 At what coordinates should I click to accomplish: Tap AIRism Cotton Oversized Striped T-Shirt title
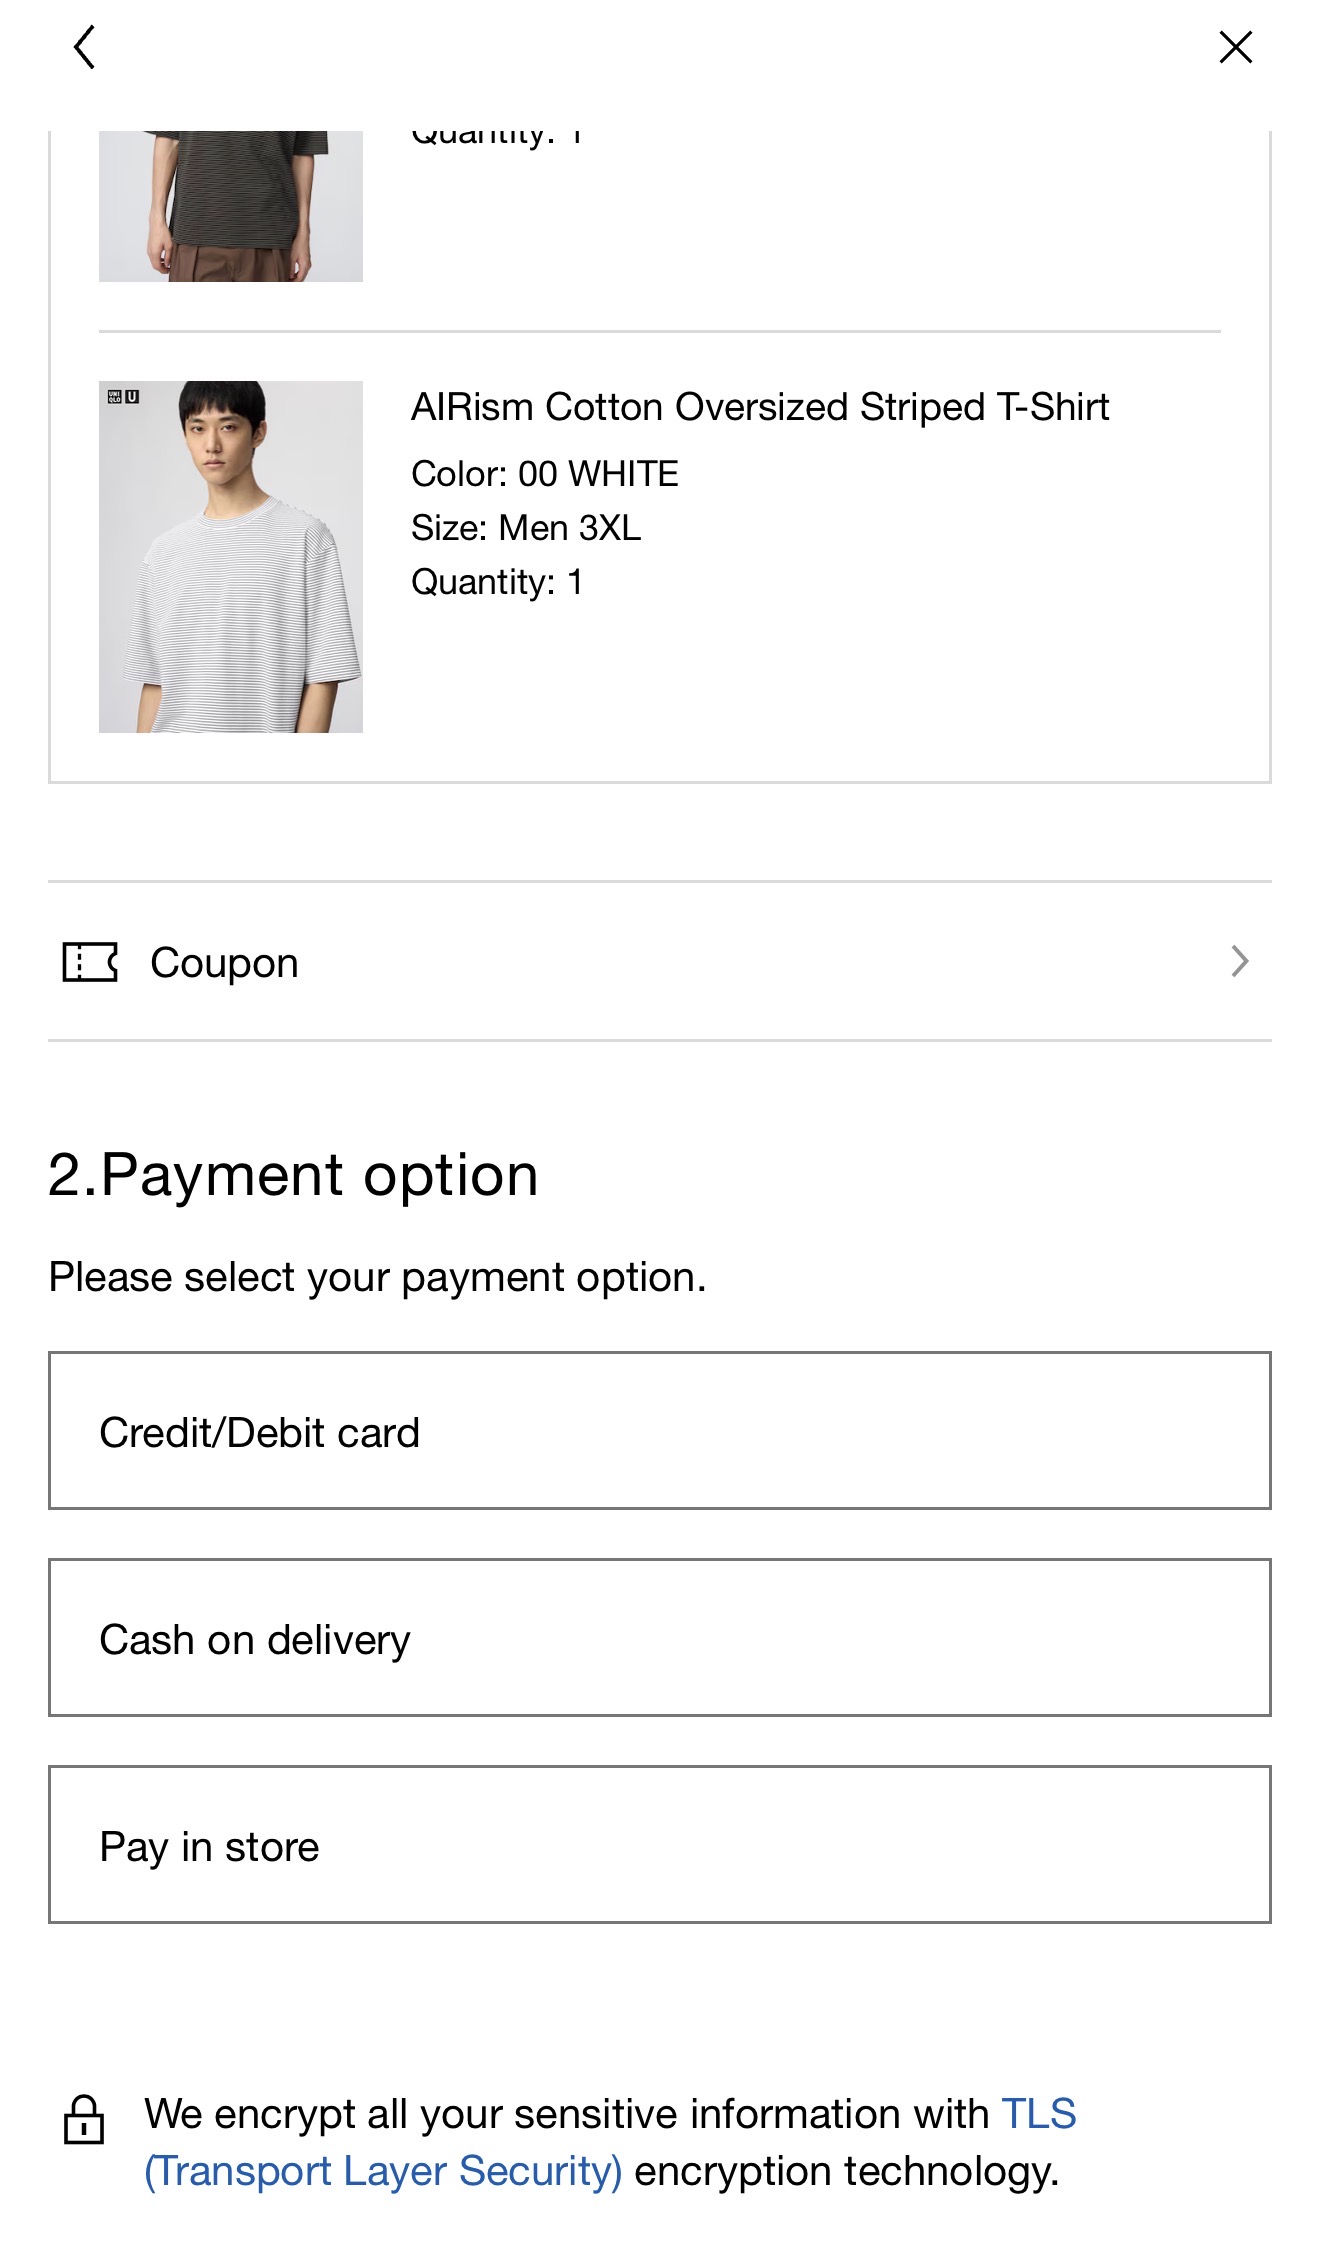tap(760, 407)
